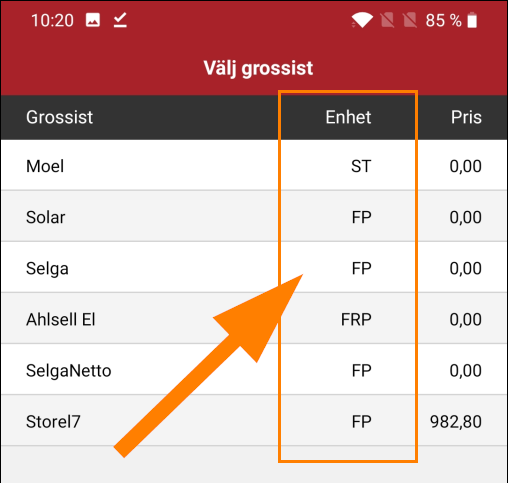This screenshot has height=483, width=508.
Task: Pick the SelgaNetto wholesaler entry
Action: point(254,369)
